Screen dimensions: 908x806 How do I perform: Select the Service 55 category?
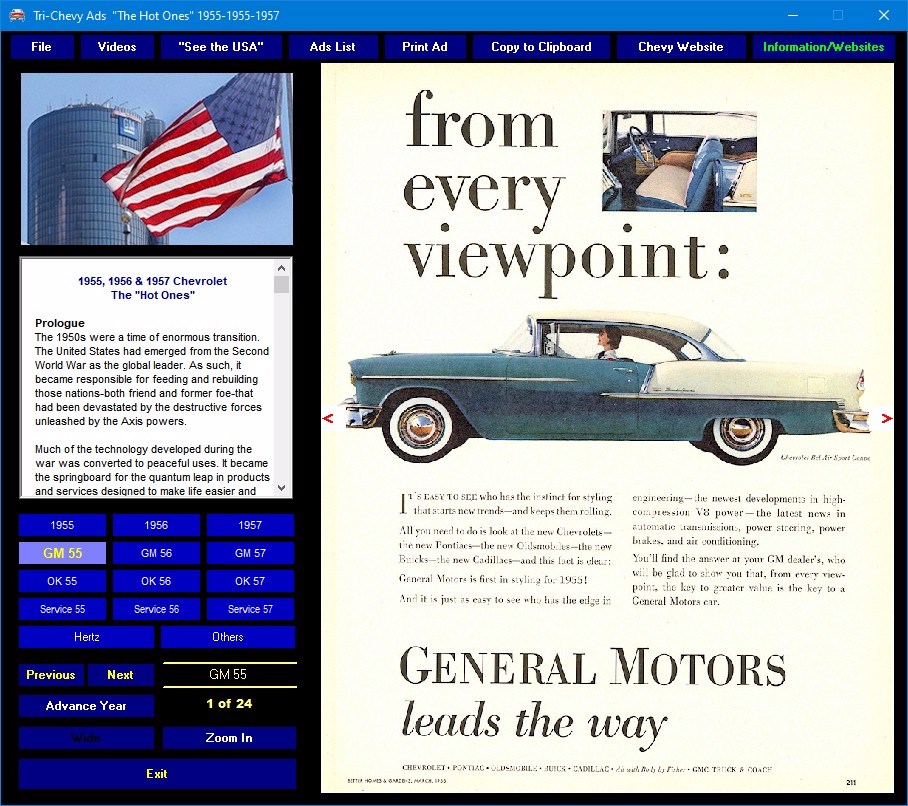pos(62,609)
